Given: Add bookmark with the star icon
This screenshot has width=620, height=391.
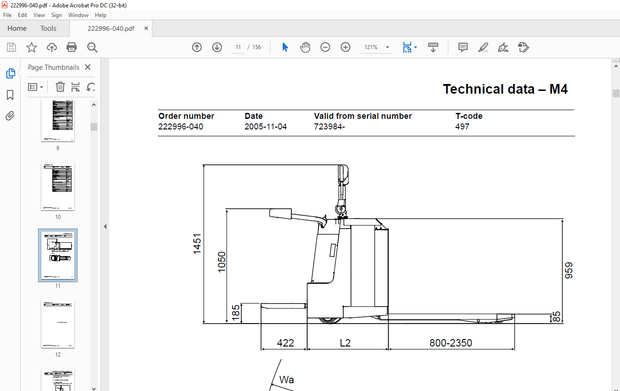Looking at the screenshot, I should [x=32, y=47].
